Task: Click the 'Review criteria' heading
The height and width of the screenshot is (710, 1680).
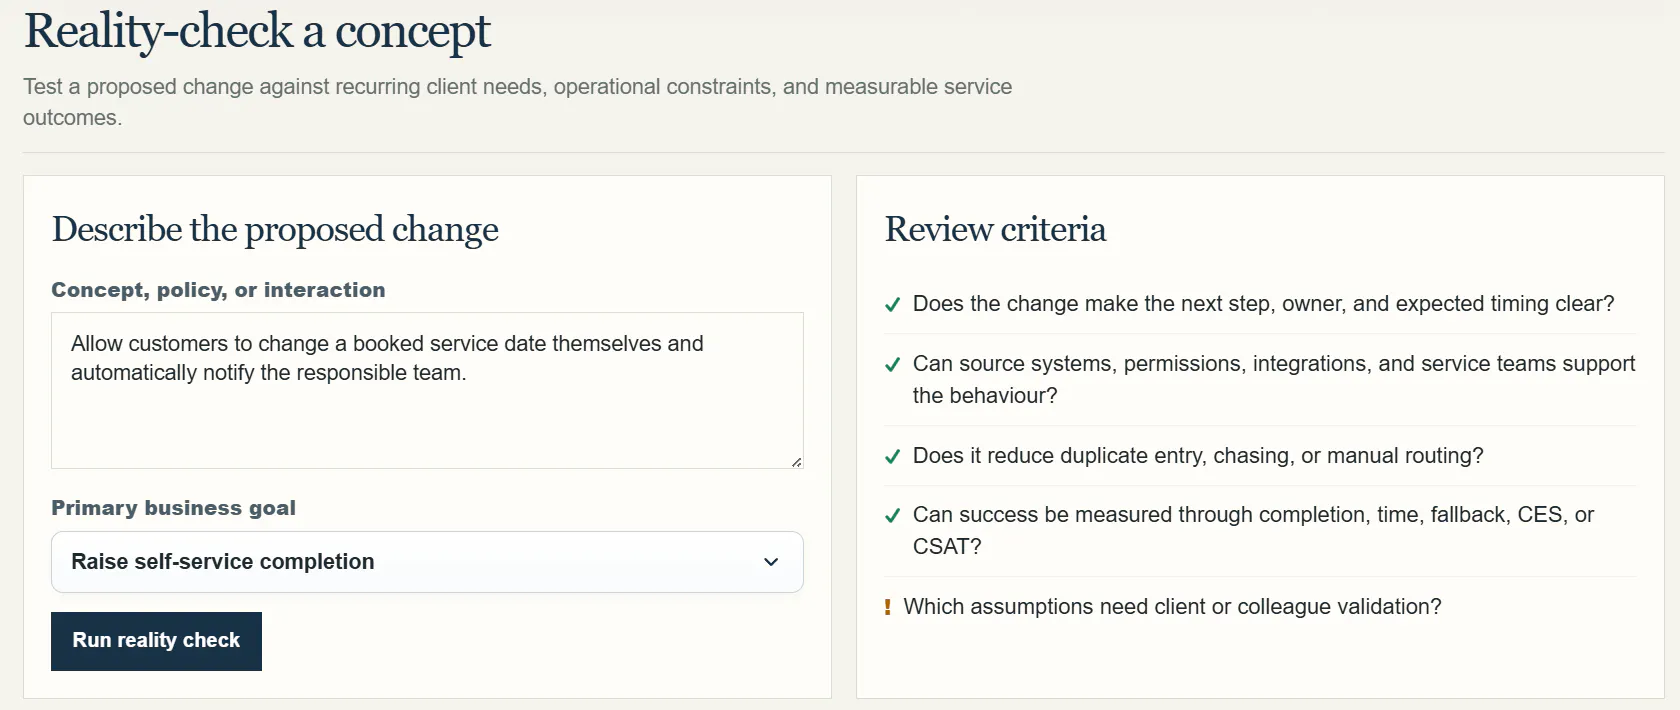Action: coord(995,229)
